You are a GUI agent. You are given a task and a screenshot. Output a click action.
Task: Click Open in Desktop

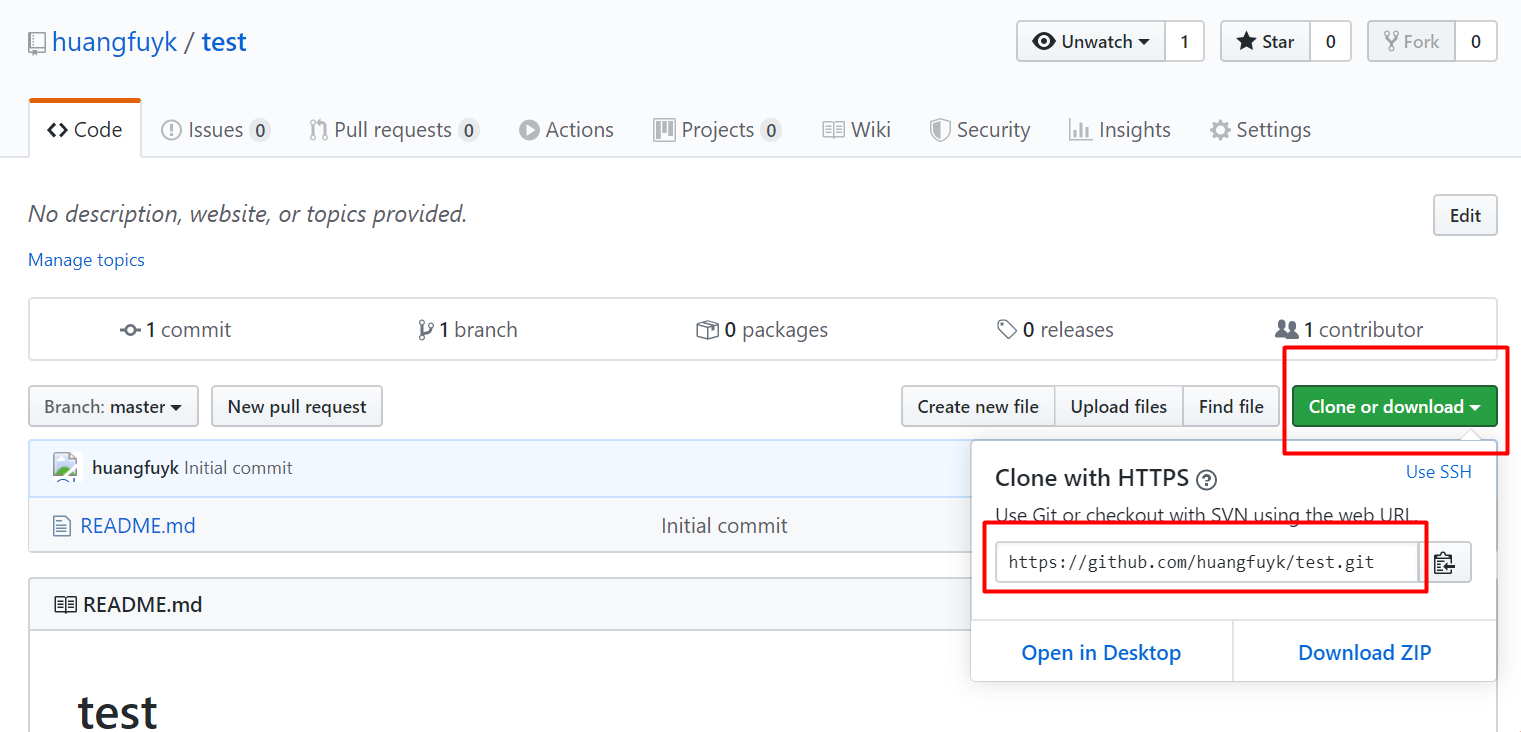(1101, 653)
